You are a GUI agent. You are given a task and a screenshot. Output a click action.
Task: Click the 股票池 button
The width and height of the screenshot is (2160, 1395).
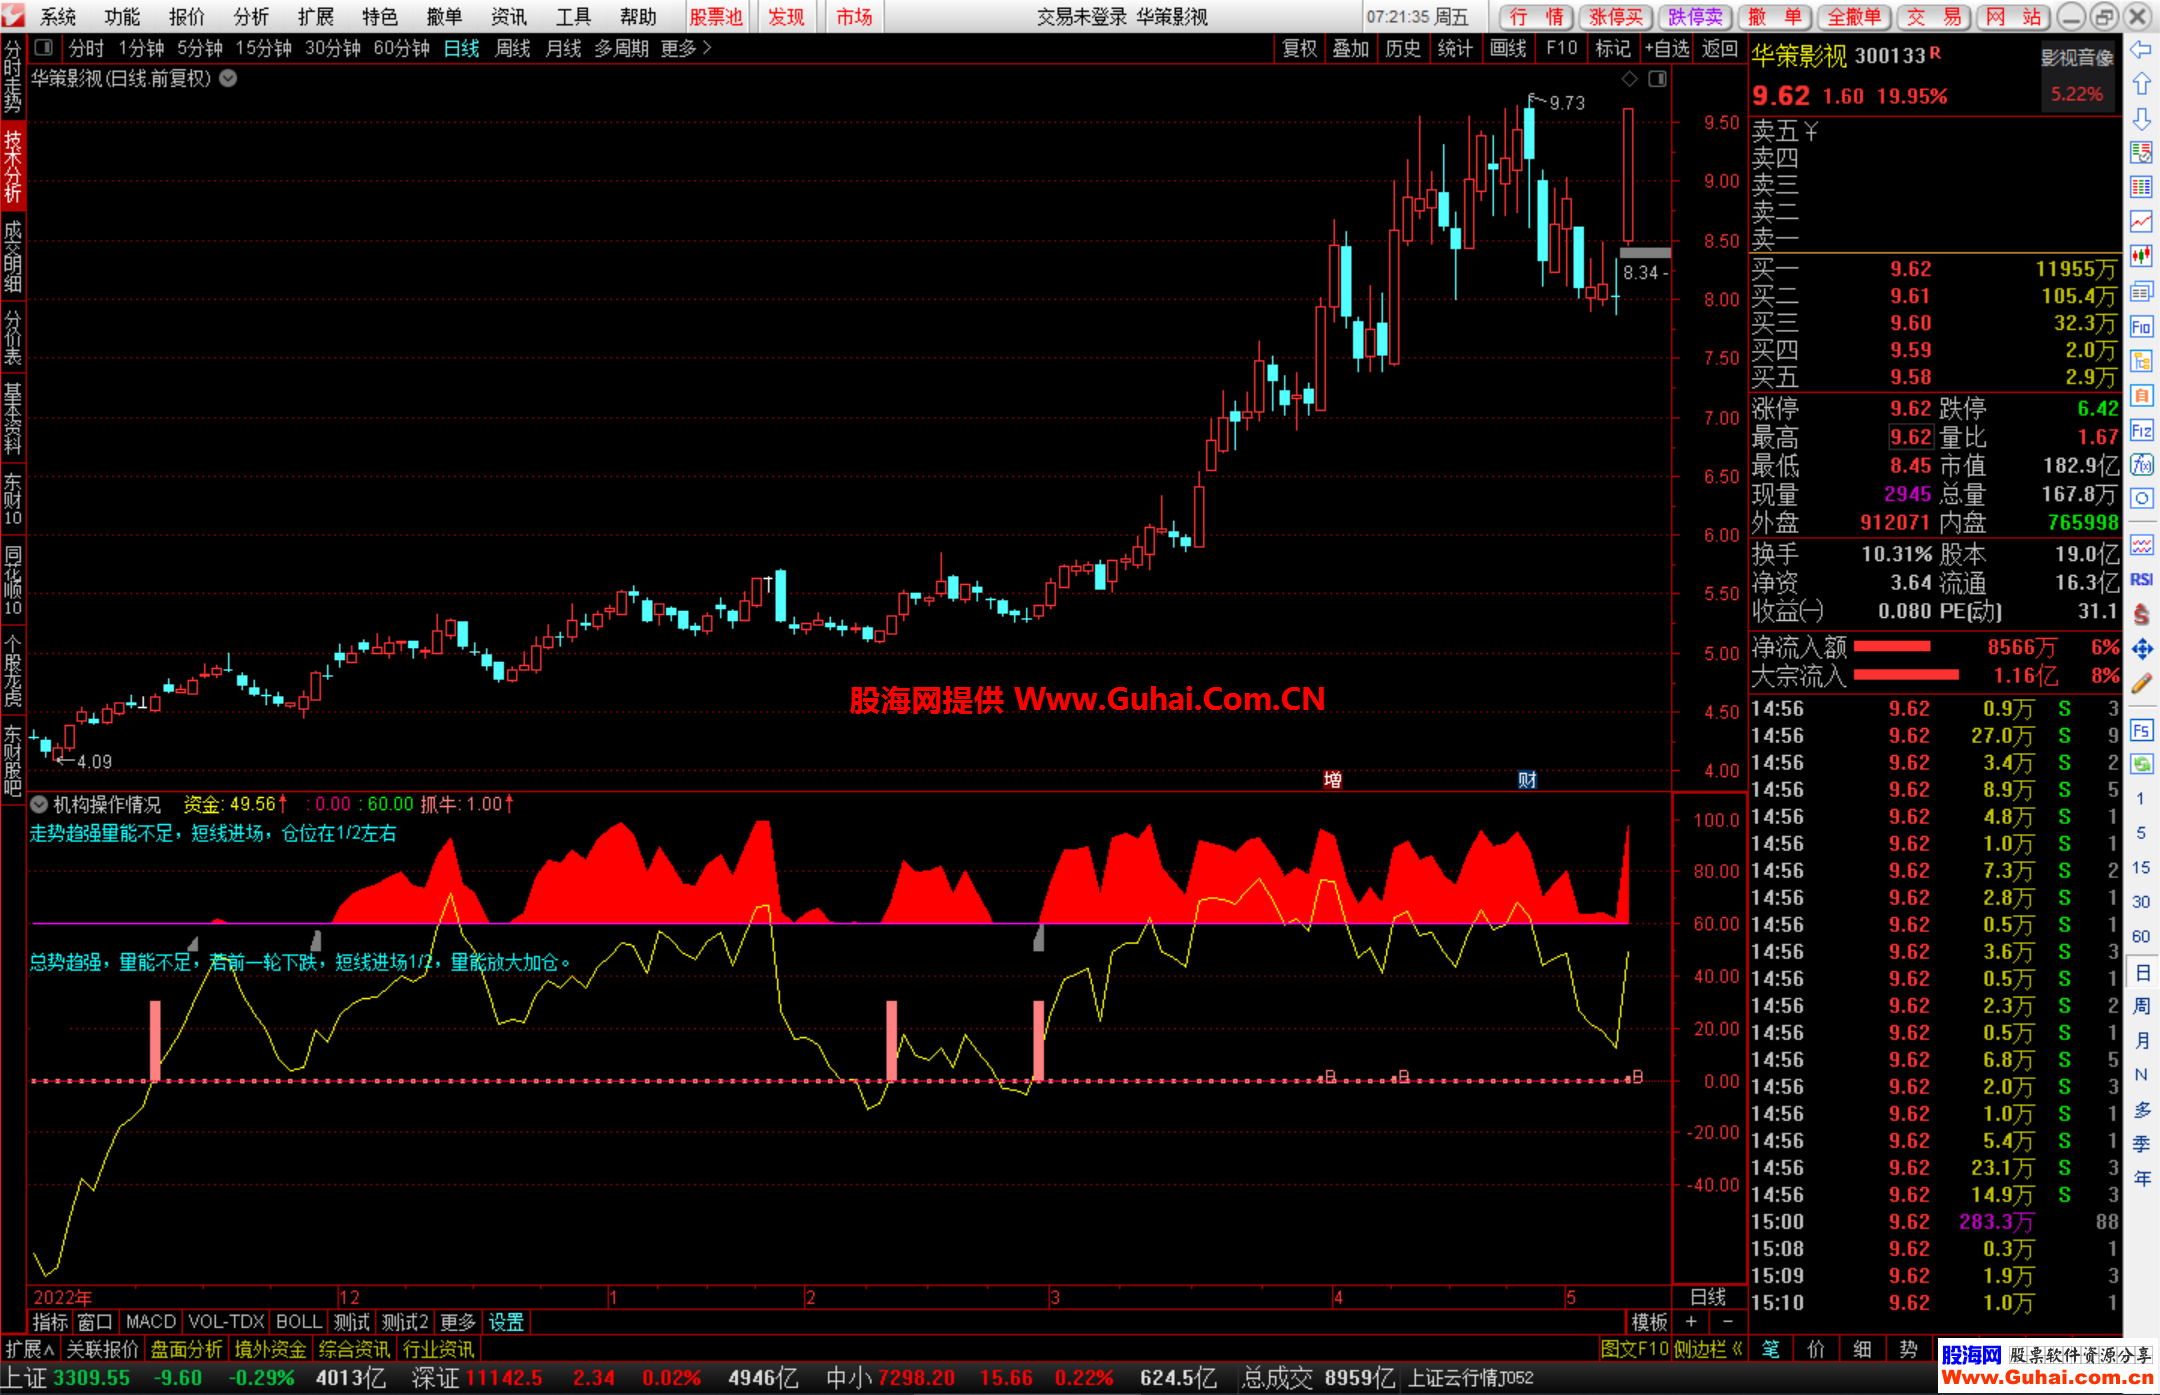click(716, 16)
